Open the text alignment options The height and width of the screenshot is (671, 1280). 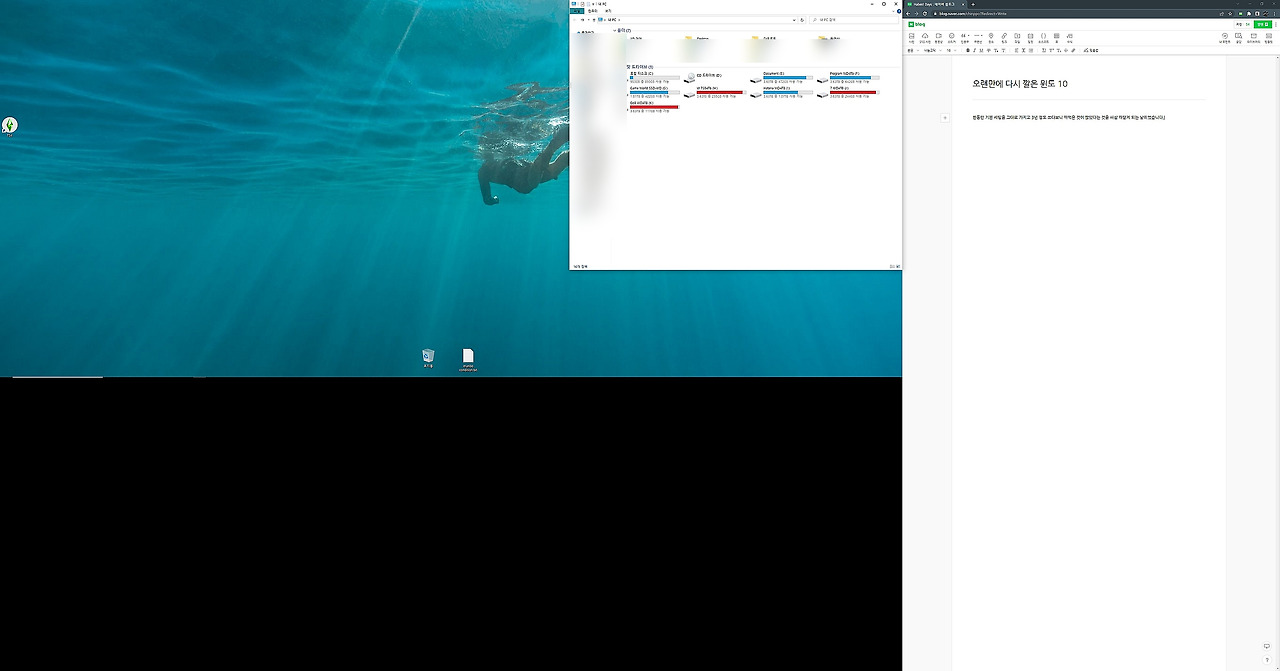(x=1016, y=50)
